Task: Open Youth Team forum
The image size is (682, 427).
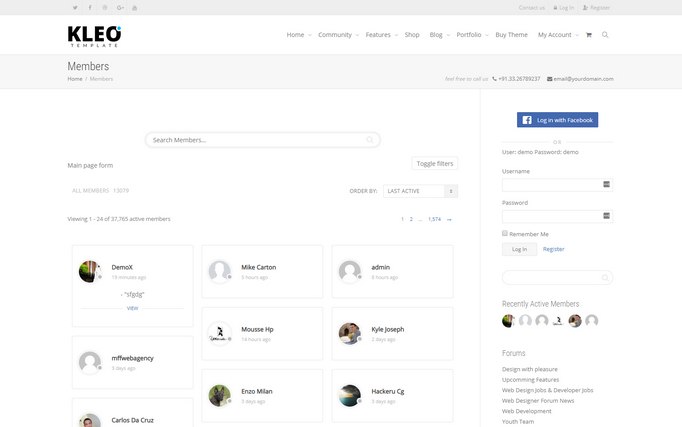Action: tap(518, 421)
